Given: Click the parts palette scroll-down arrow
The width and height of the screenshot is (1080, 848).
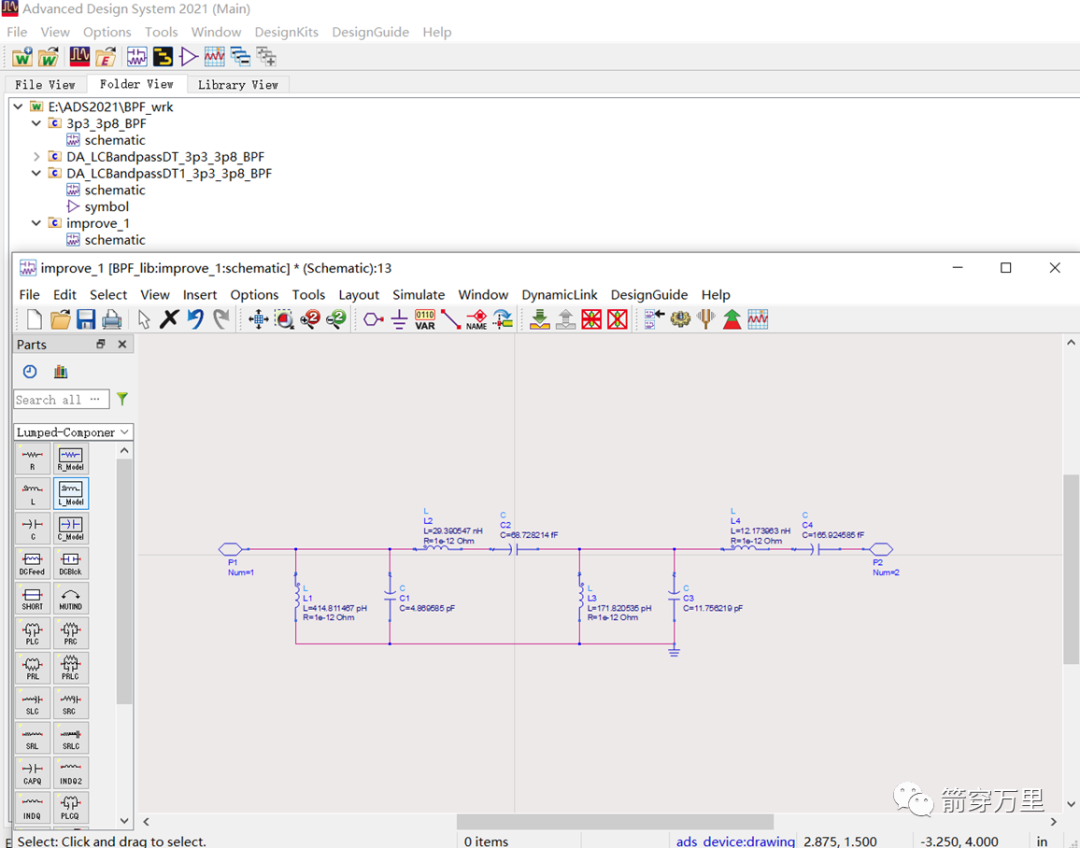Looking at the screenshot, I should pyautogui.click(x=124, y=820).
